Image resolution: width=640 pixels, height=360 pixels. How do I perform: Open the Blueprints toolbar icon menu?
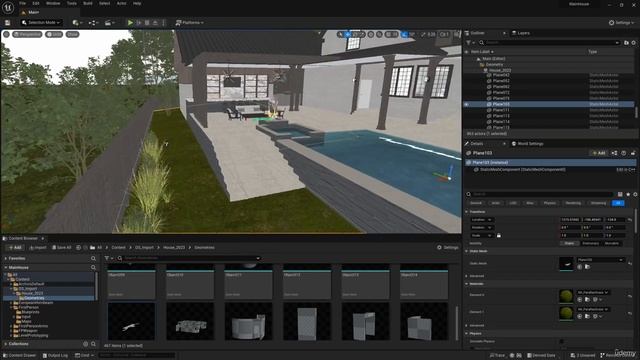93,23
